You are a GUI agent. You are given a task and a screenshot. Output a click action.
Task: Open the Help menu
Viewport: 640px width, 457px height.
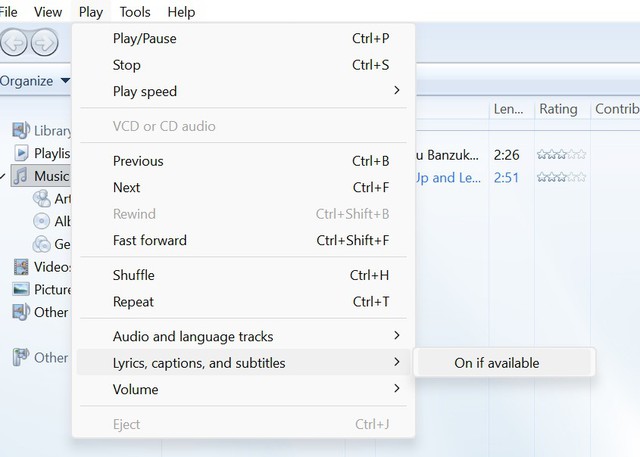(181, 12)
